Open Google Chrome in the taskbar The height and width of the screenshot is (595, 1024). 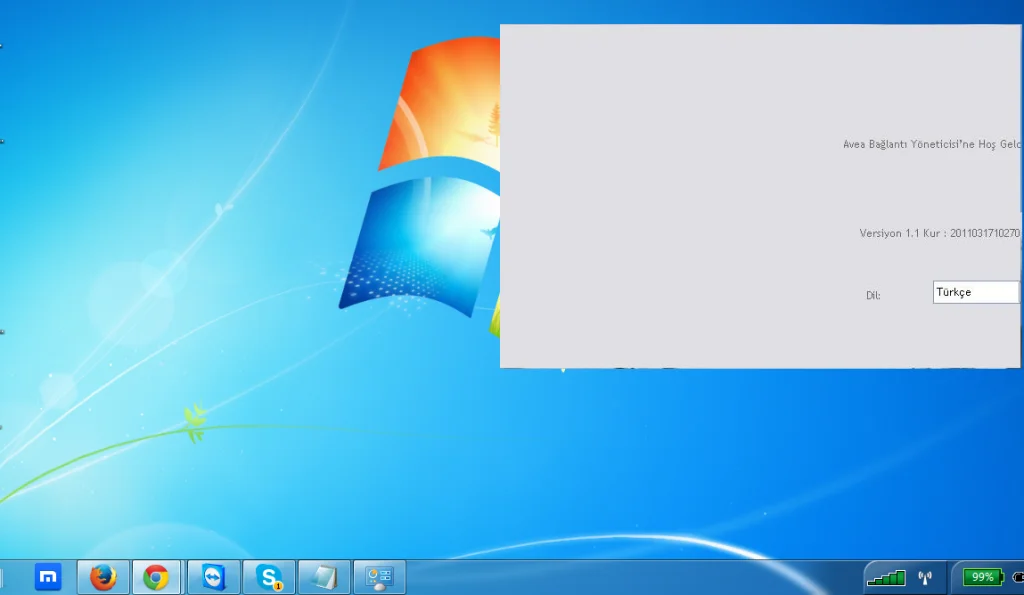pos(155,577)
